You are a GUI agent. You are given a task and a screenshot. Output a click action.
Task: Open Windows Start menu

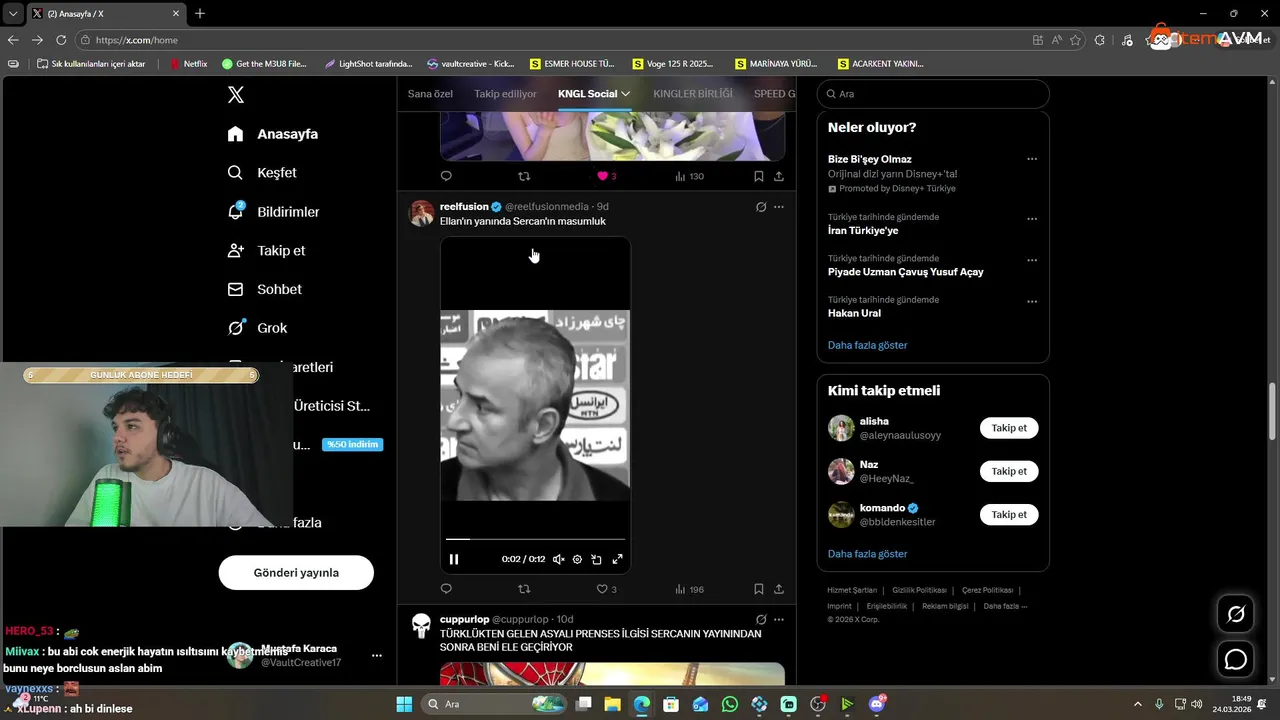tap(404, 704)
